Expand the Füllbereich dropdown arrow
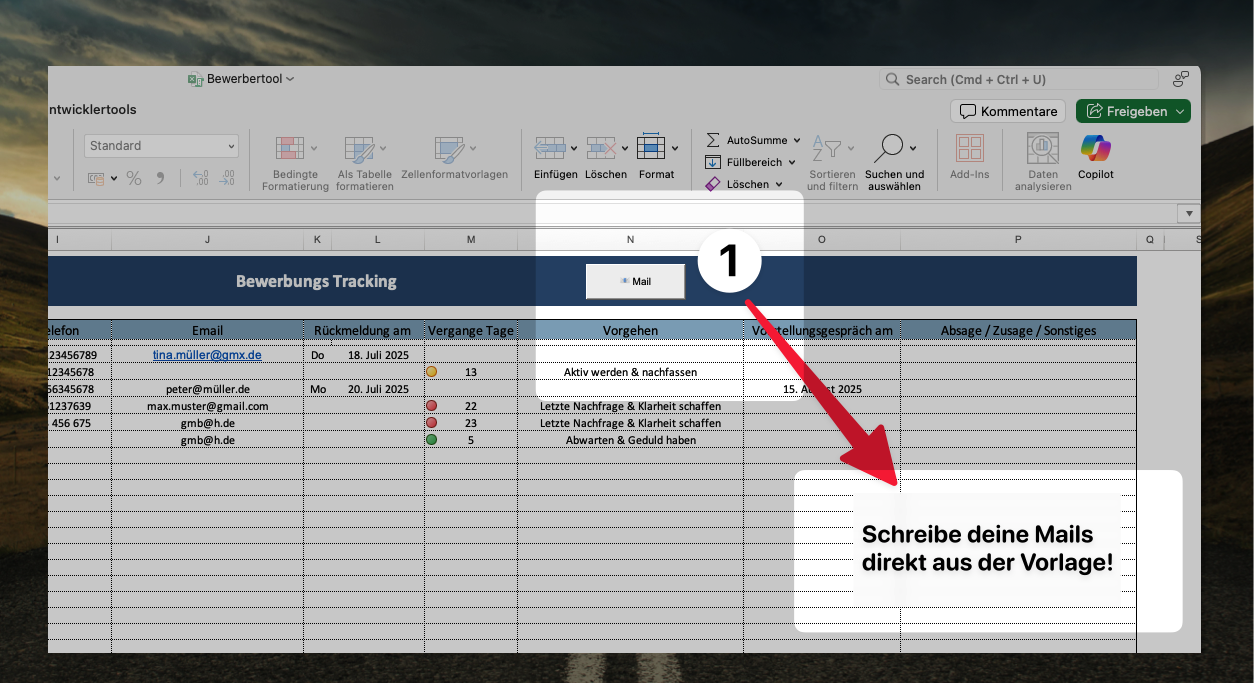Screen dimensions: 1254x683 pyautogui.click(x=792, y=162)
